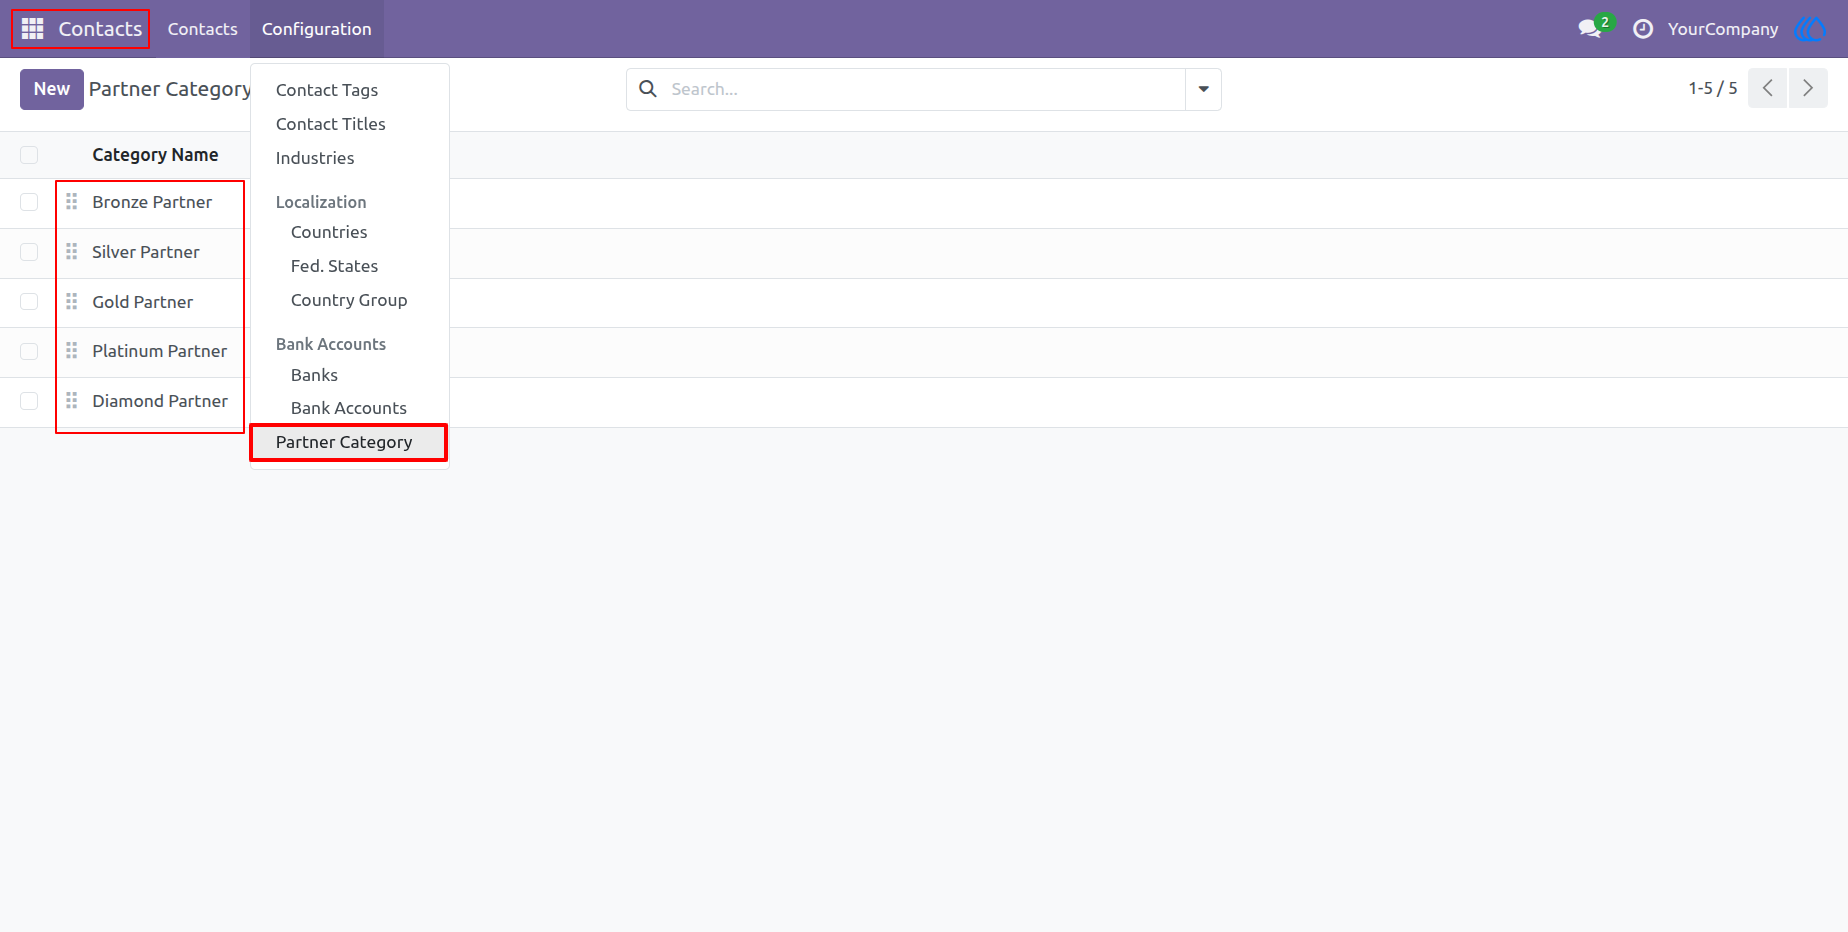The image size is (1848, 932).
Task: Grab the drag handle for Platinum Partner
Action: pos(71,351)
